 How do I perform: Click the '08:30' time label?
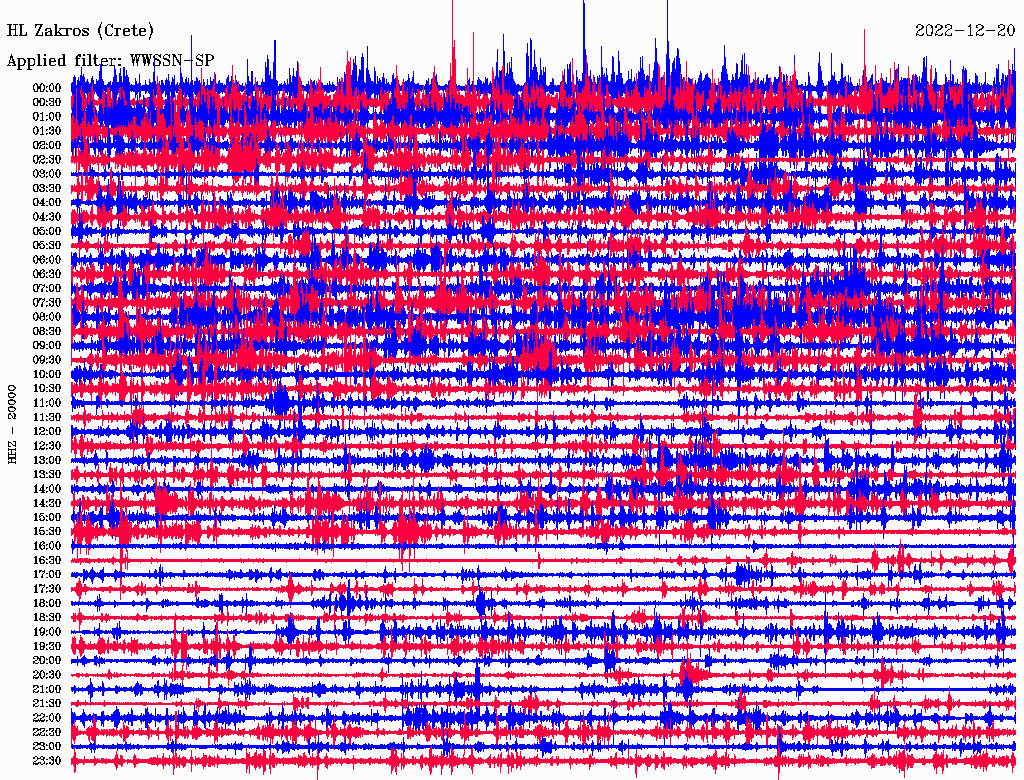47,331
